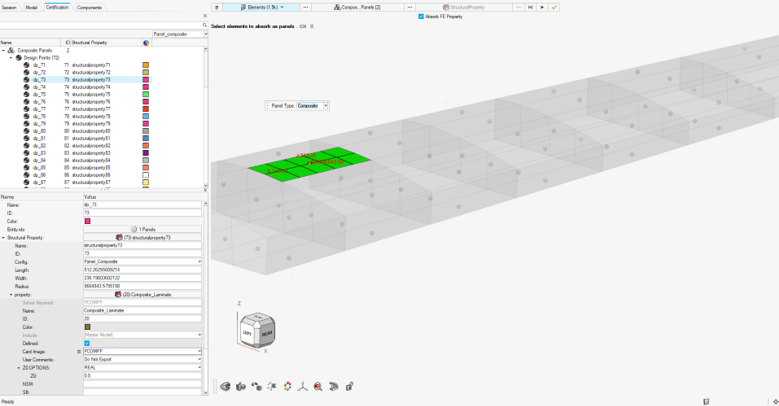This screenshot has width=779, height=406.
Task: Click the color wheel column header icon
Action: point(145,43)
